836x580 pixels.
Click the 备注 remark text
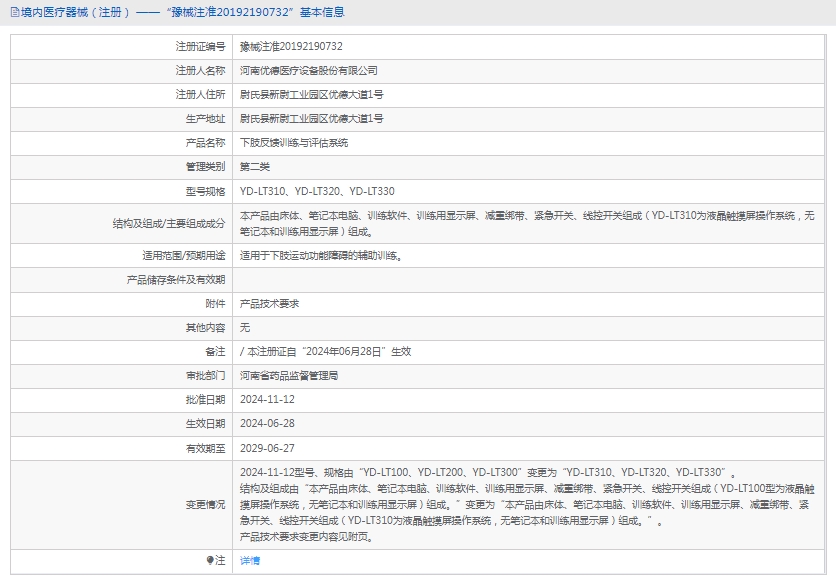325,352
